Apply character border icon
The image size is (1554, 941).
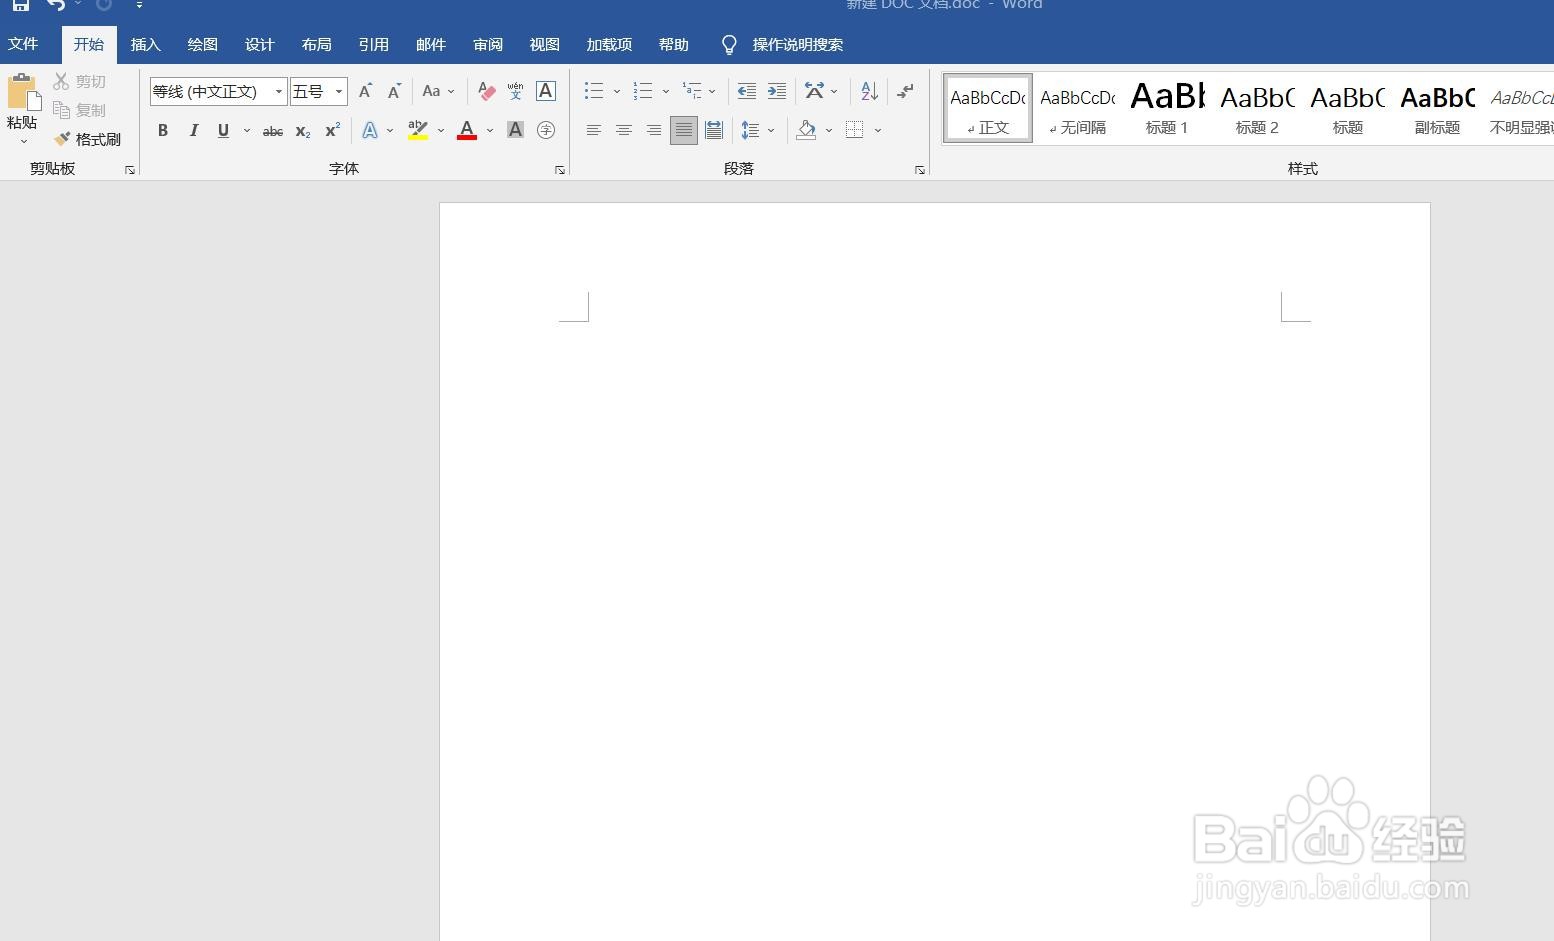(546, 91)
